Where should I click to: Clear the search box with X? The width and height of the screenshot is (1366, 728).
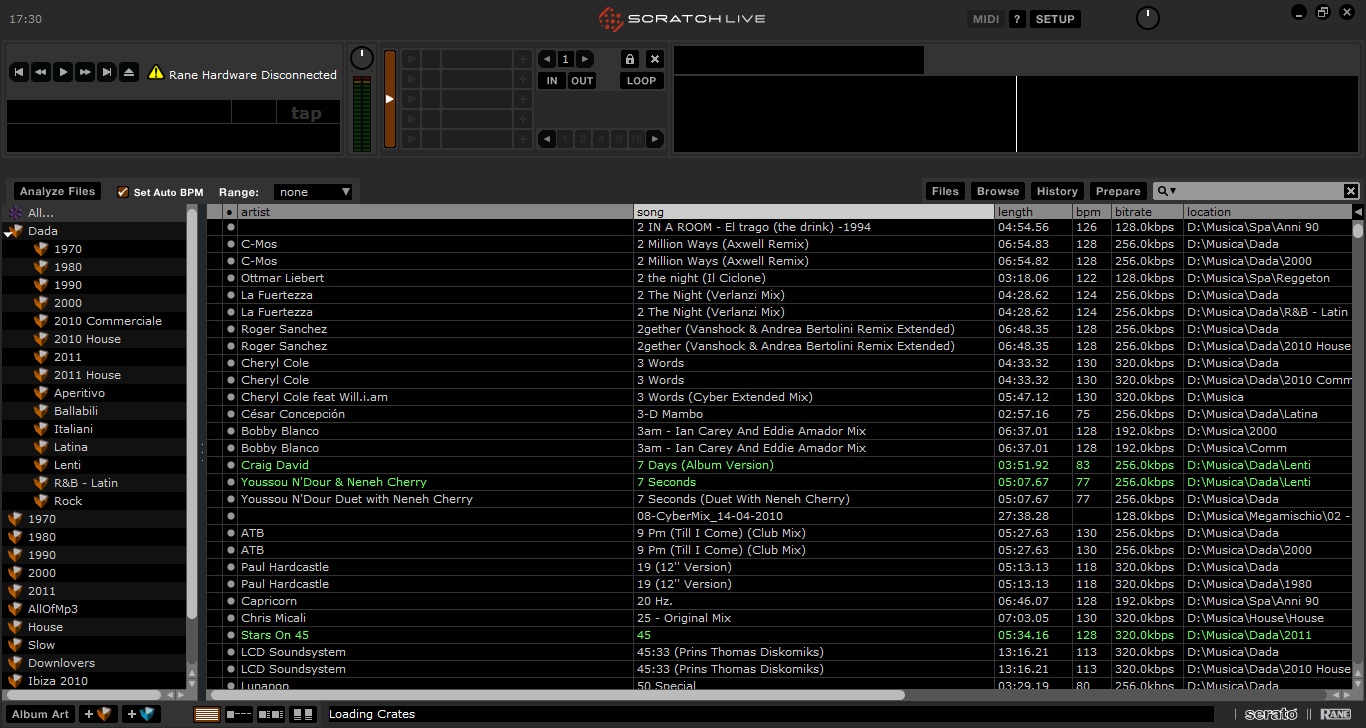tap(1350, 191)
